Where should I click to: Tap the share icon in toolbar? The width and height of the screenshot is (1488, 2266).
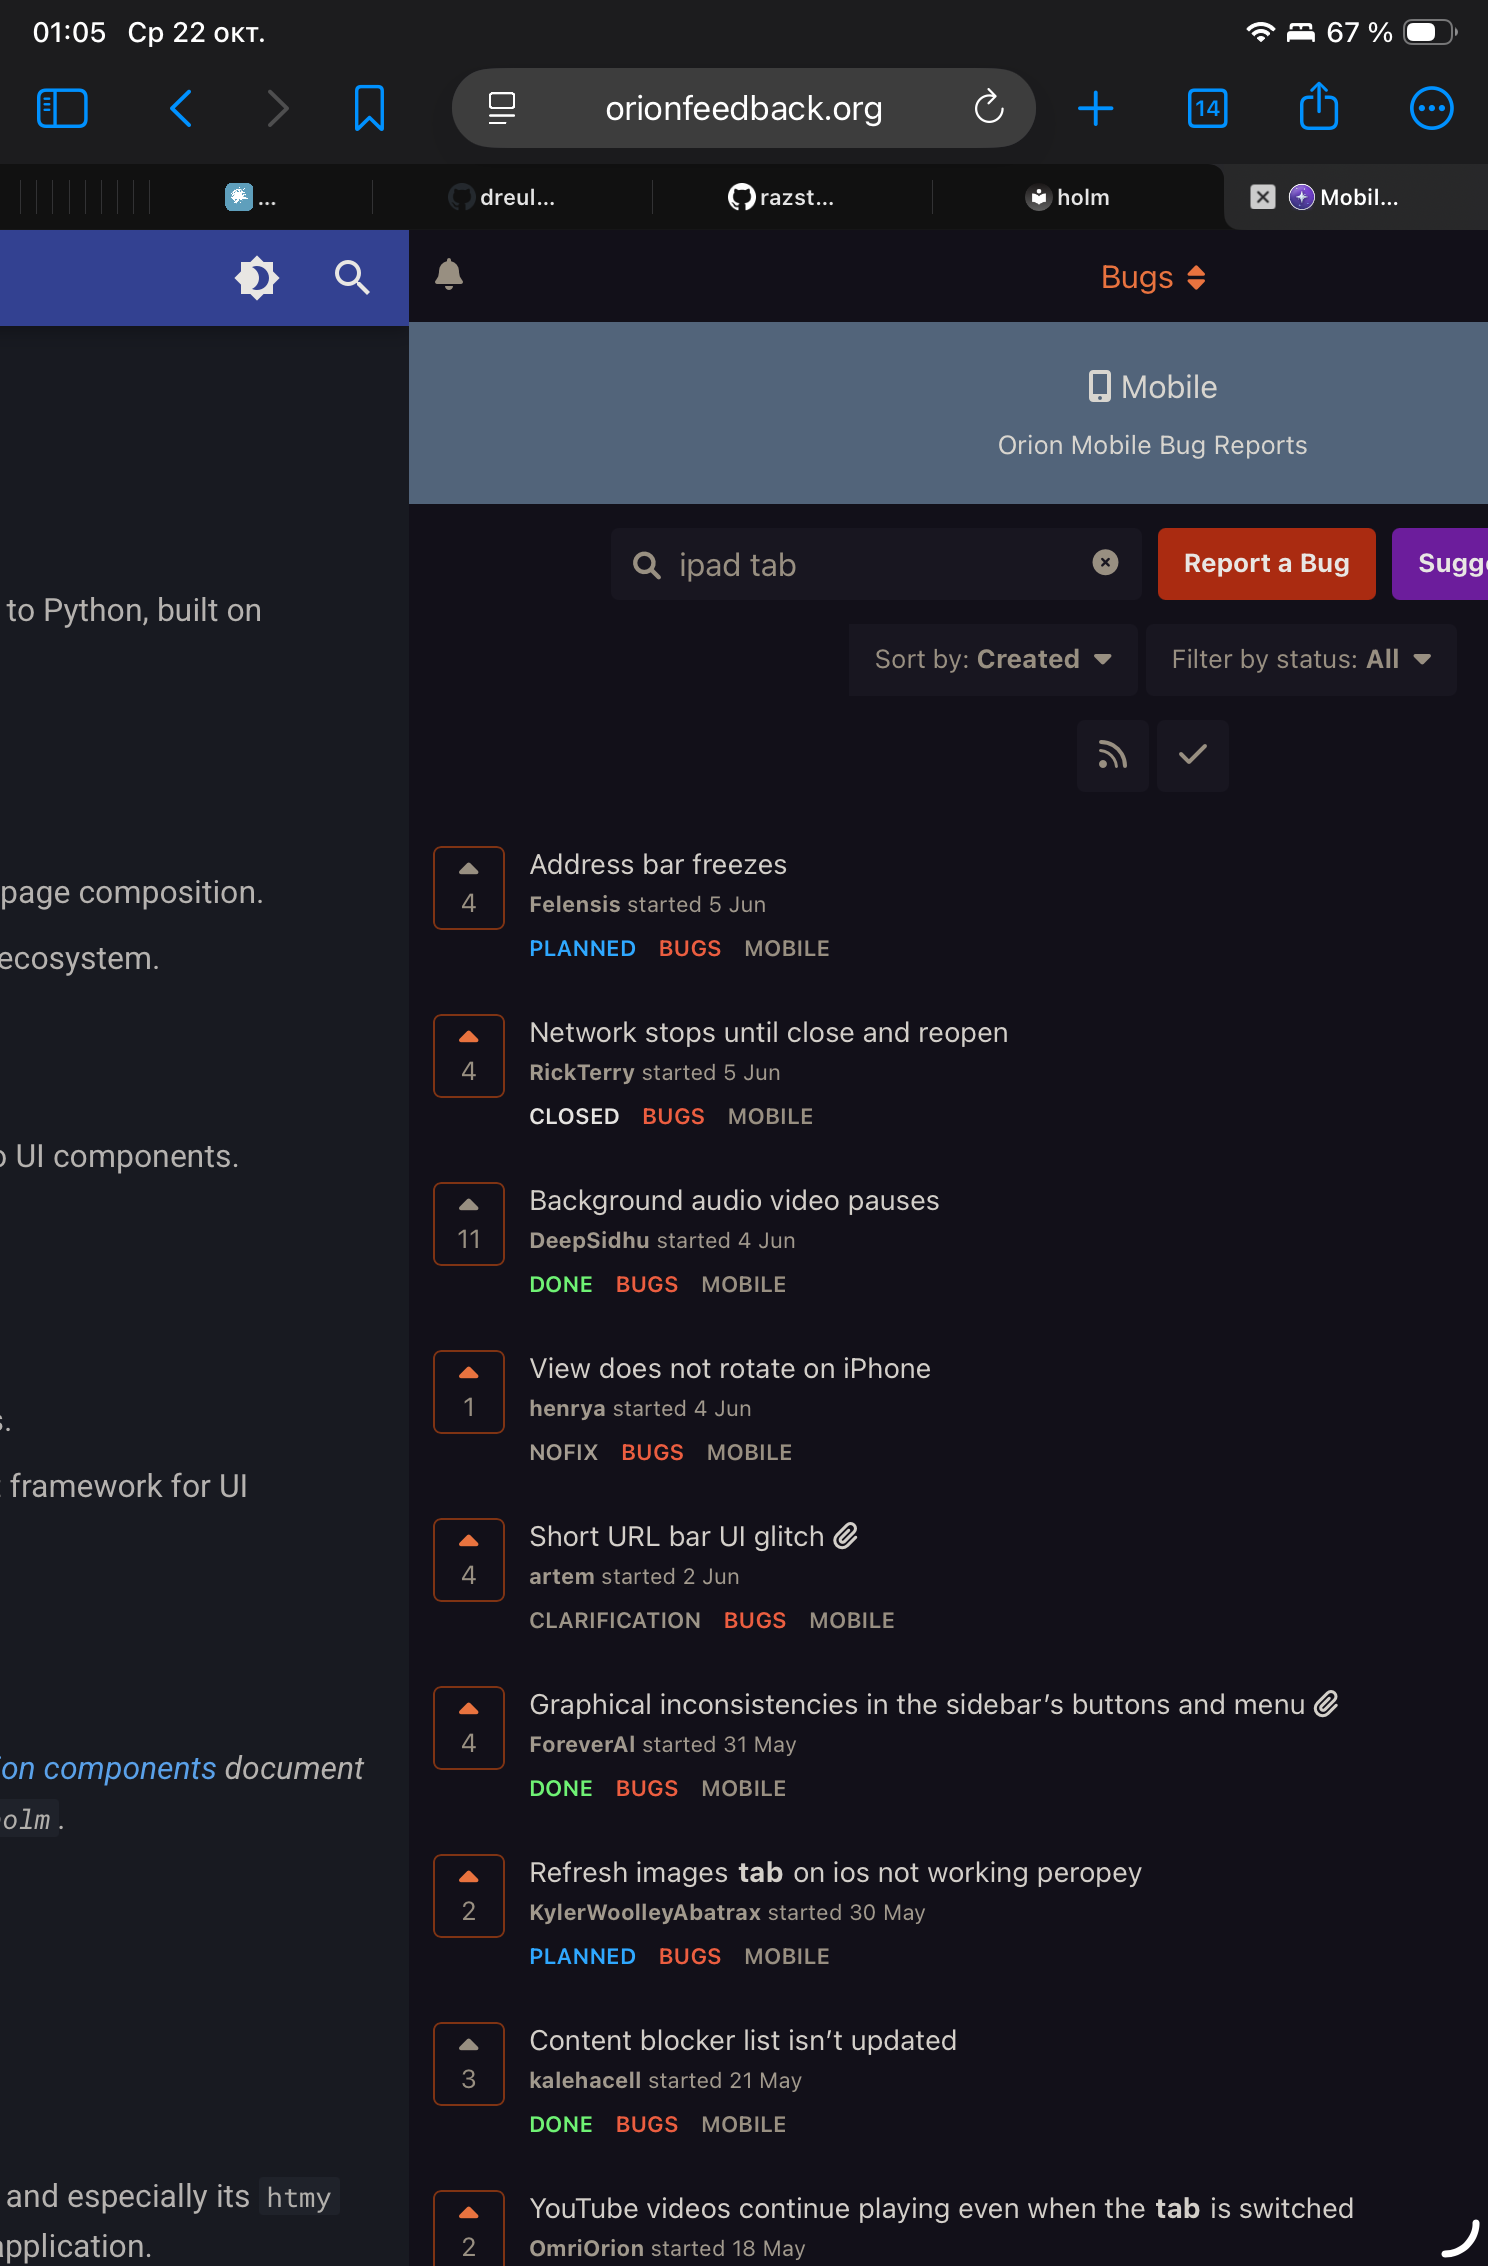pos(1318,108)
